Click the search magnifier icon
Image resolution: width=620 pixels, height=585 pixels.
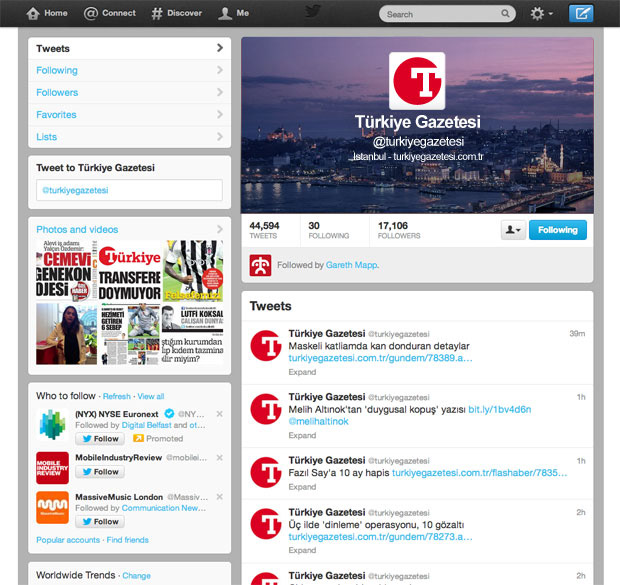coord(505,13)
